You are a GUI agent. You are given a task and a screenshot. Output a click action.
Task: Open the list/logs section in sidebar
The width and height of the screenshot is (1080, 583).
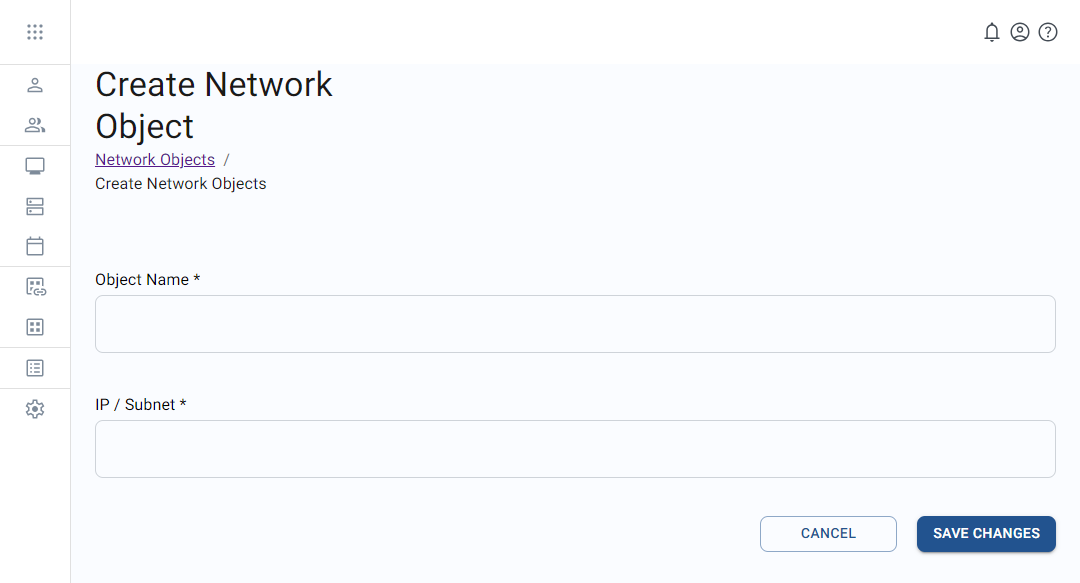coord(35,367)
